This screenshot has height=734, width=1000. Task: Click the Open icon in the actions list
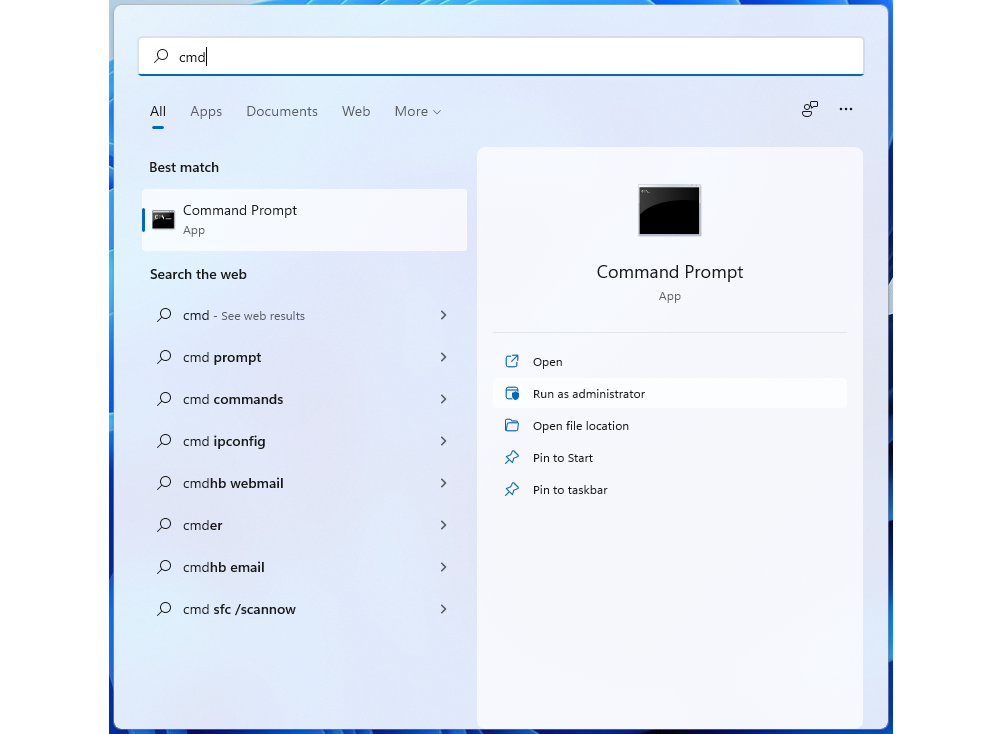point(511,362)
